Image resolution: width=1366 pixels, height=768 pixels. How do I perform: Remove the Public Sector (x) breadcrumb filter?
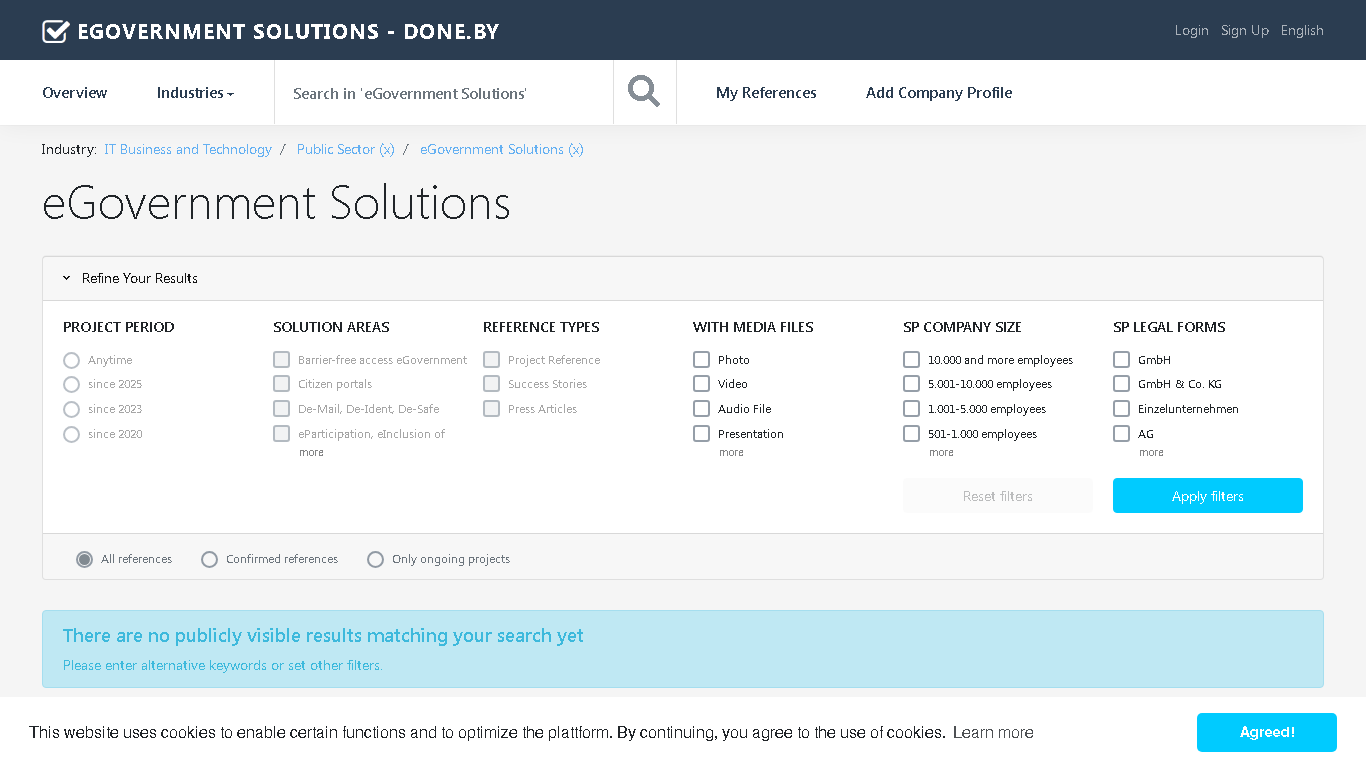coord(346,149)
